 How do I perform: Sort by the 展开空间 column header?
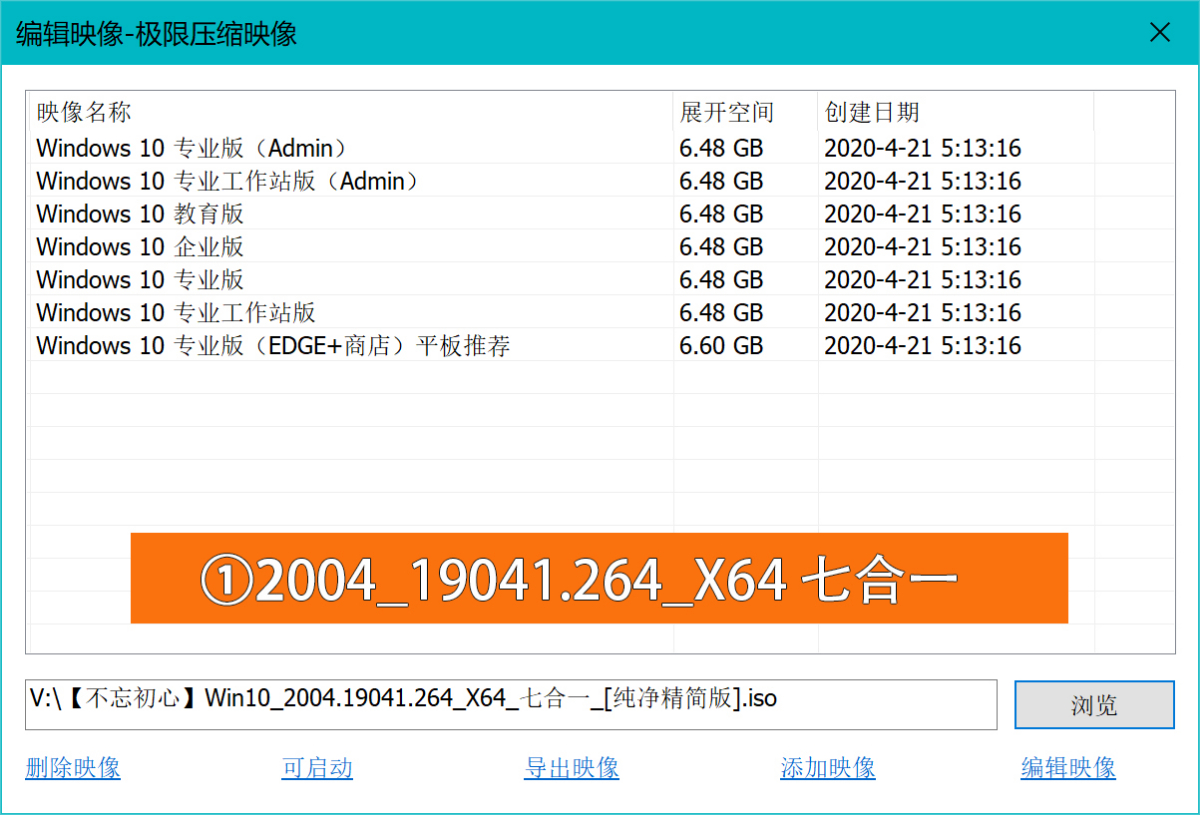click(x=727, y=112)
